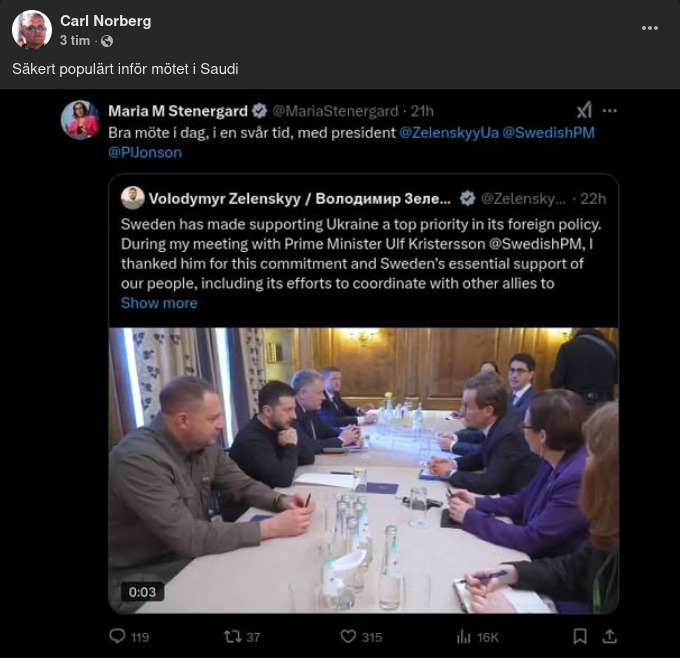
Task: View the 16K analytics icon
Action: (x=464, y=636)
